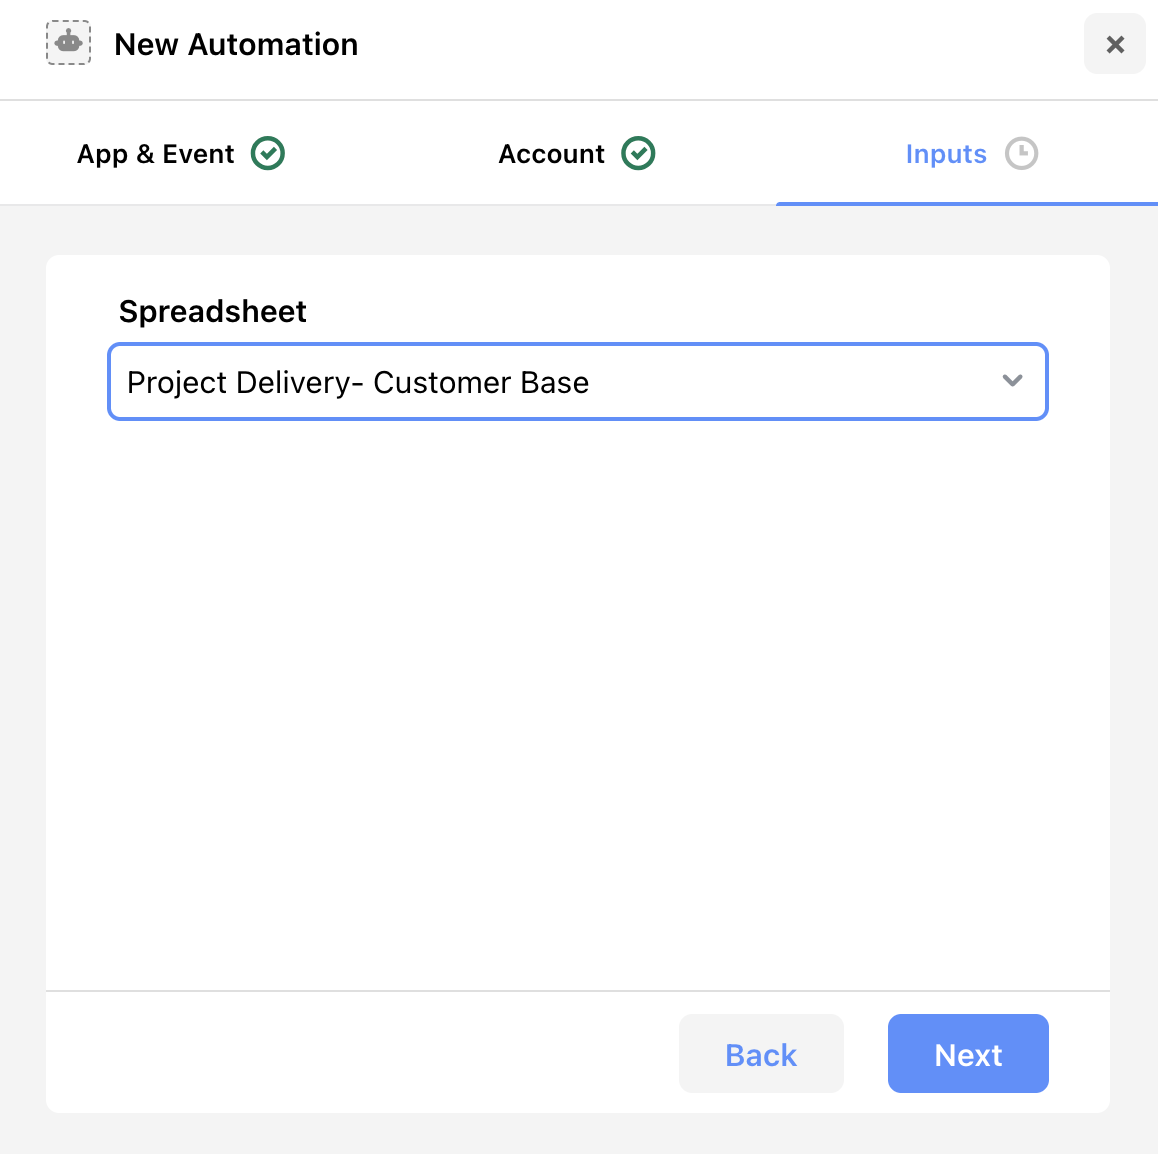
Task: Click the green checkmark beside Account
Action: click(x=637, y=154)
